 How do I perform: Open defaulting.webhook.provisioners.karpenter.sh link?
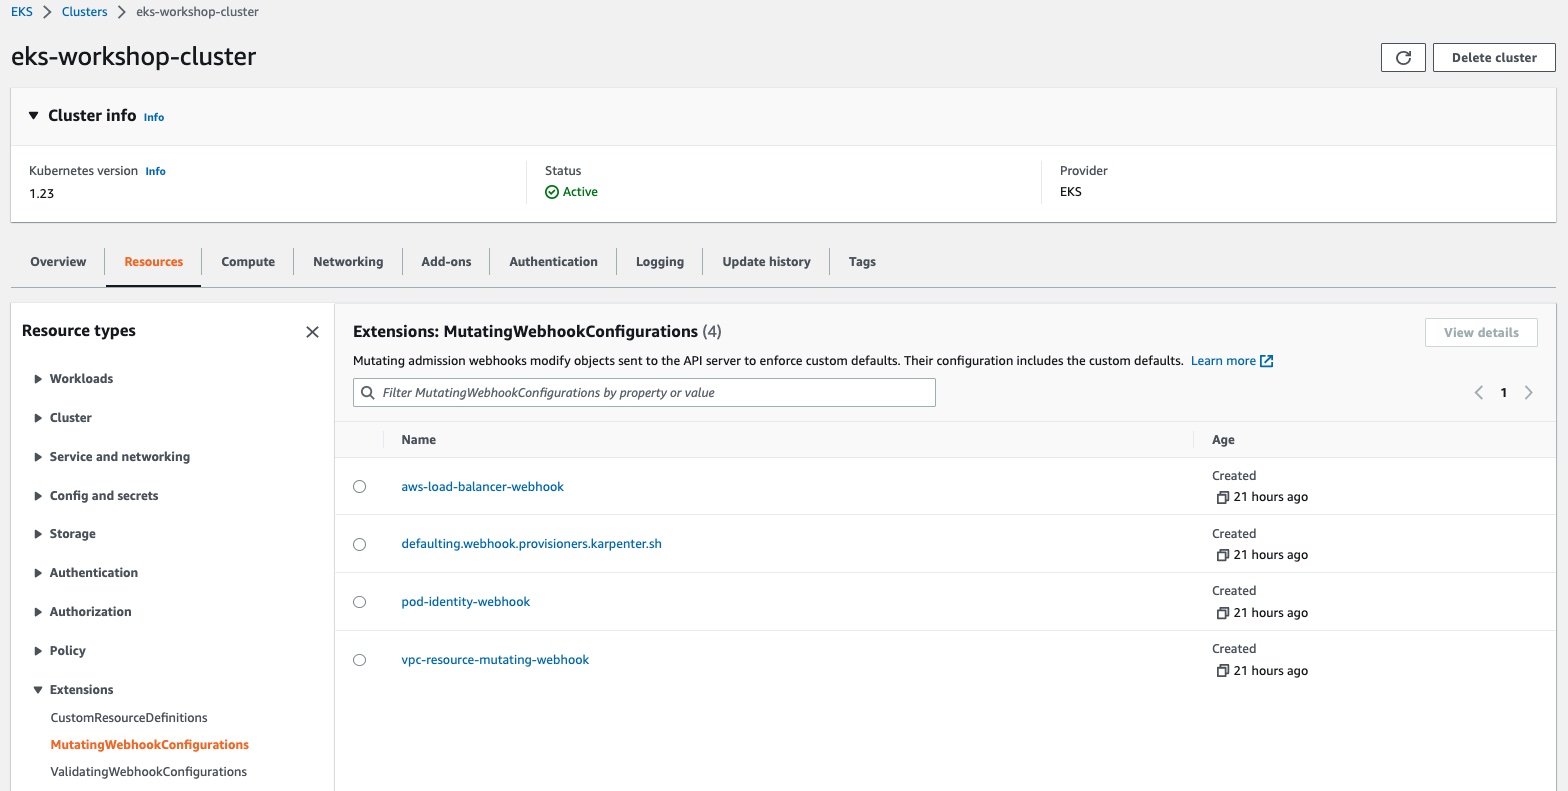click(x=531, y=544)
